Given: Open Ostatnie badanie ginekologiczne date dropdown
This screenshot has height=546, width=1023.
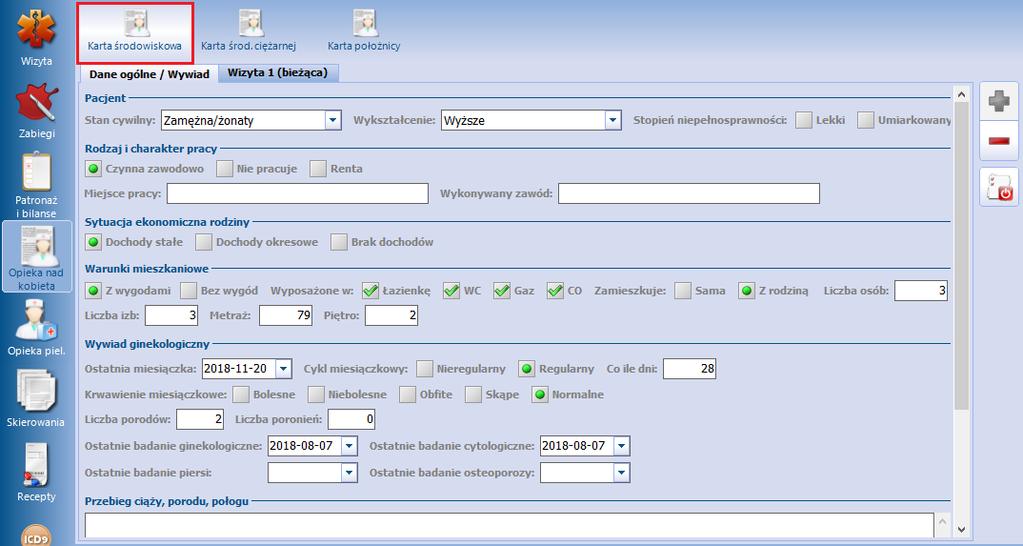Looking at the screenshot, I should pyautogui.click(x=350, y=446).
